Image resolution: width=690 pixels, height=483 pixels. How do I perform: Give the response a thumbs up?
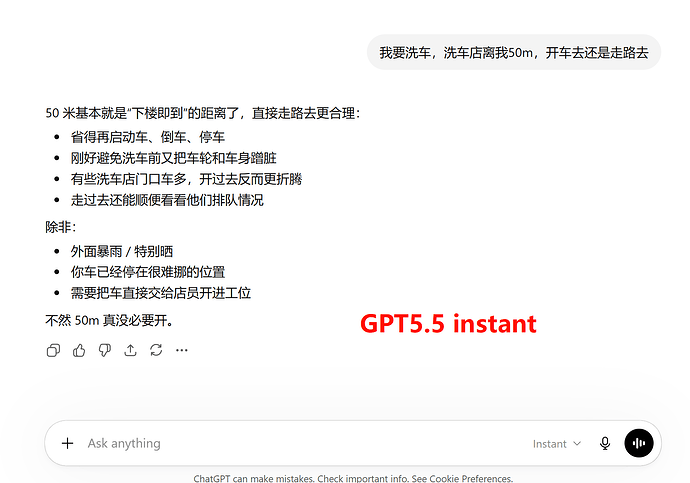[x=79, y=350]
